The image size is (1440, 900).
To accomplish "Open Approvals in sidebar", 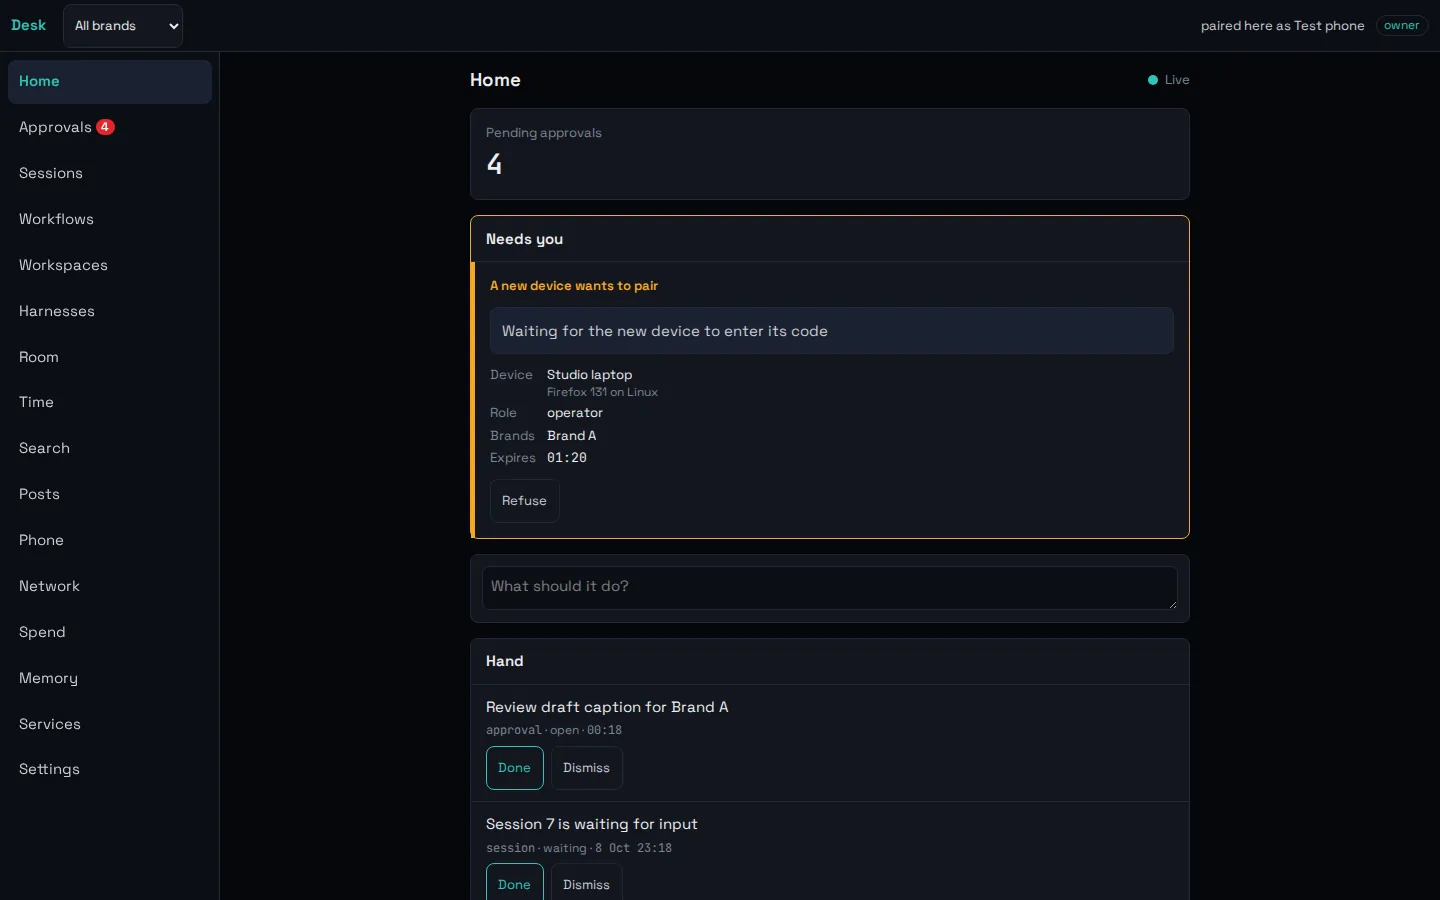I will click(x=110, y=128).
